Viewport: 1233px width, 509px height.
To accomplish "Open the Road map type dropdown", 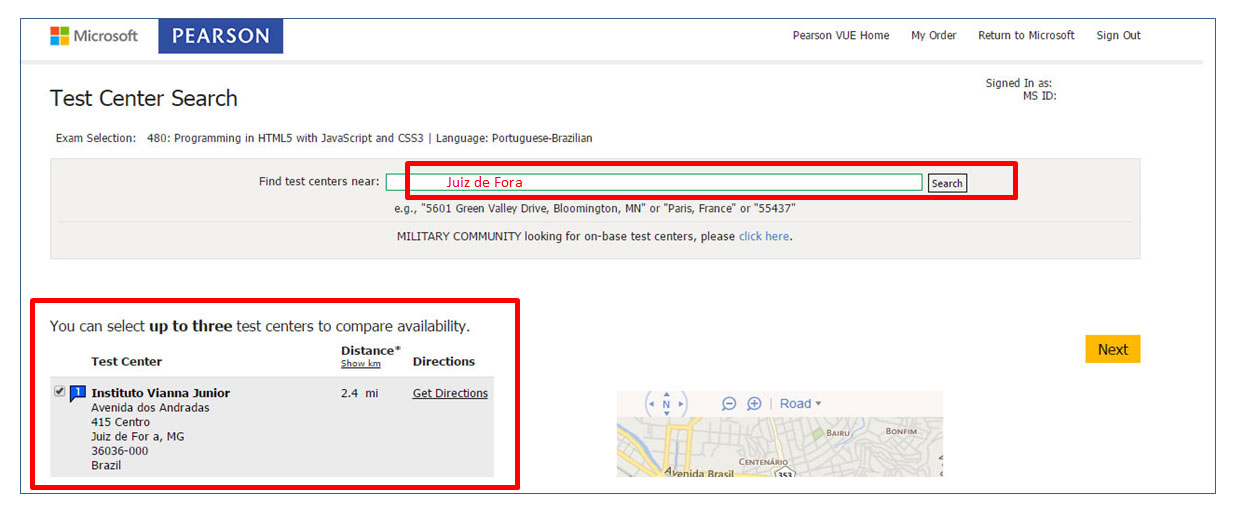I will pyautogui.click(x=800, y=403).
